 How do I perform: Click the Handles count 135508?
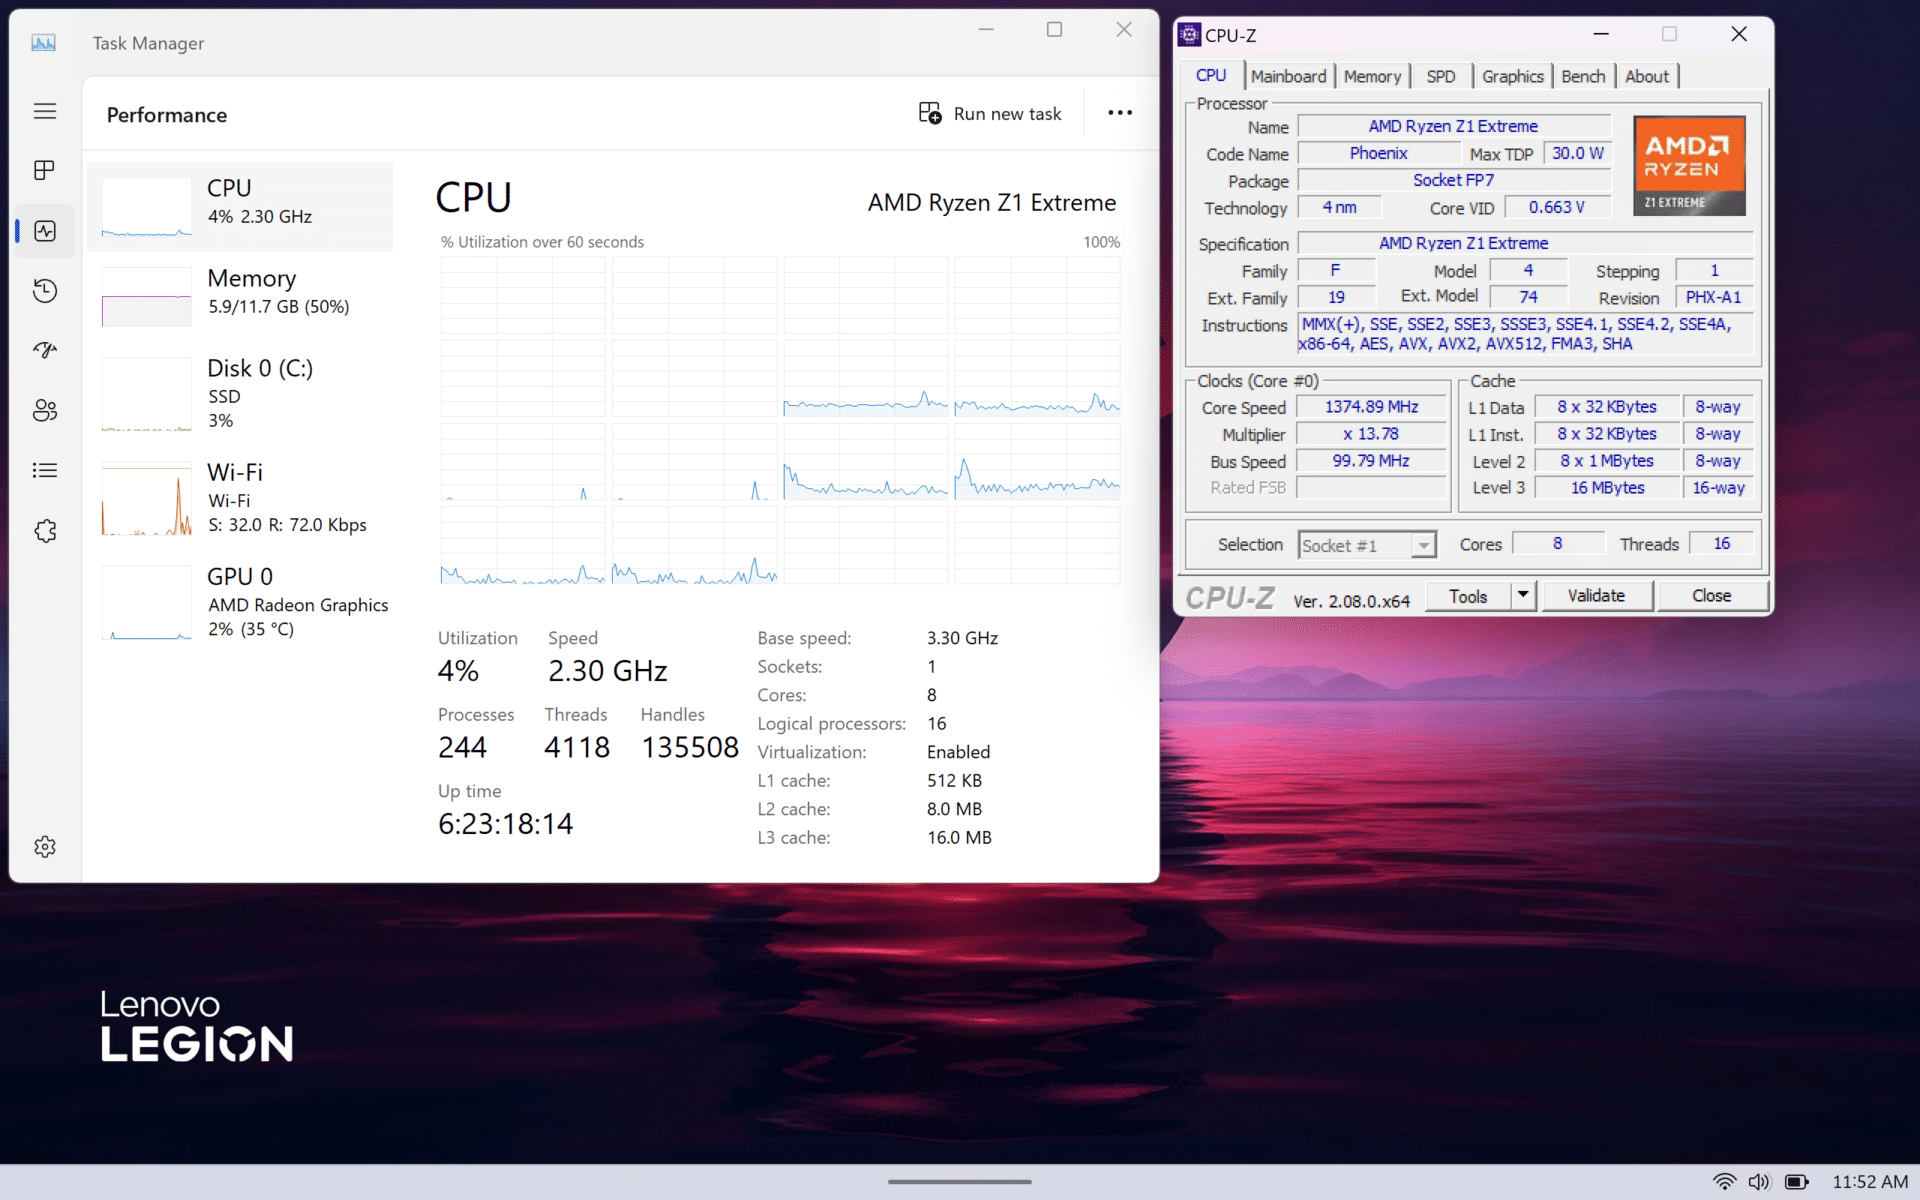point(690,747)
